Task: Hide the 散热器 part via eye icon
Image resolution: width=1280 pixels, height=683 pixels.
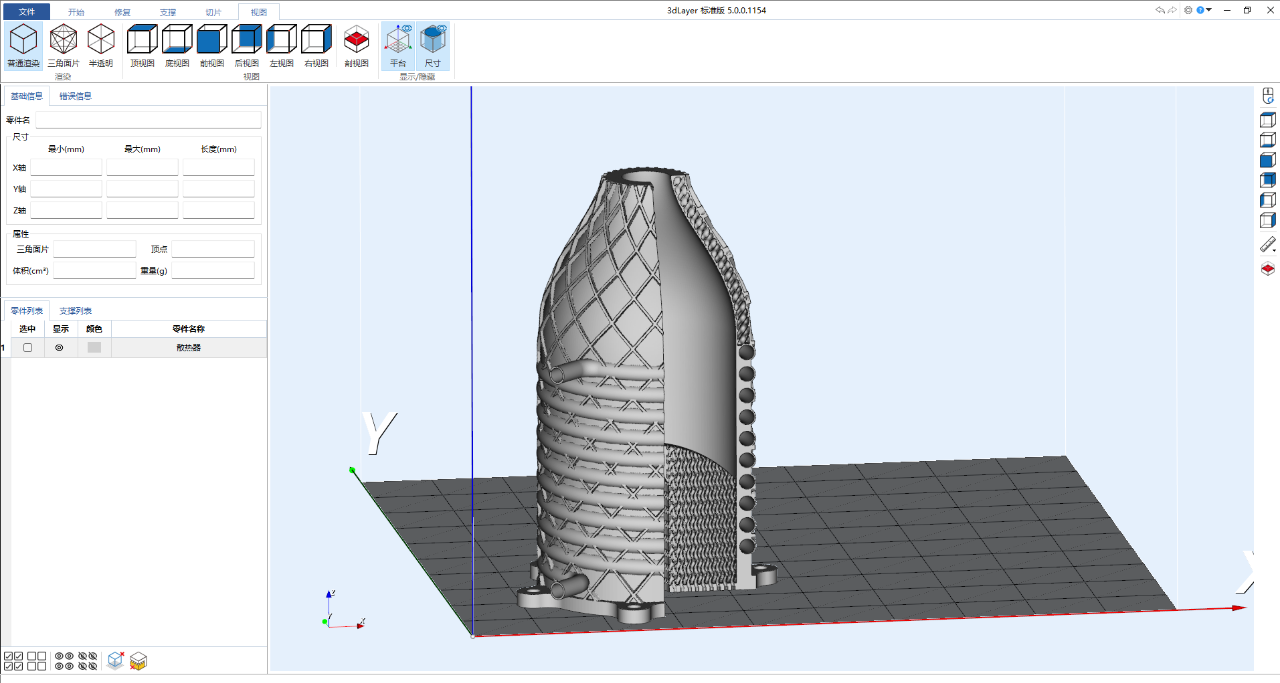Action: coord(59,347)
